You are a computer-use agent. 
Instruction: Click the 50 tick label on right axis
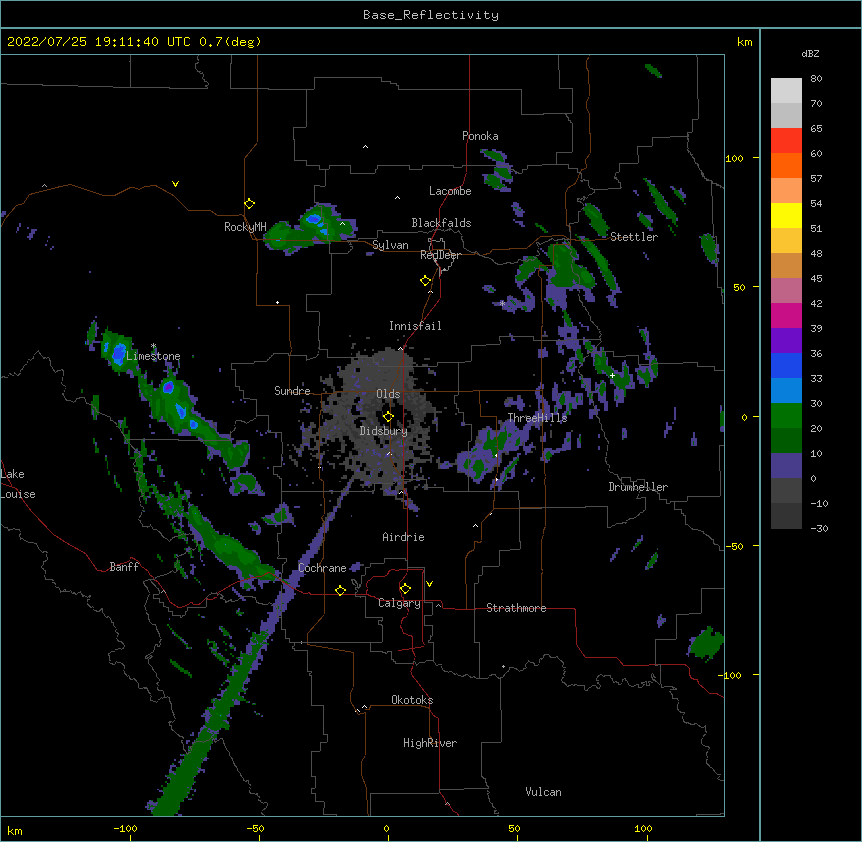[739, 287]
